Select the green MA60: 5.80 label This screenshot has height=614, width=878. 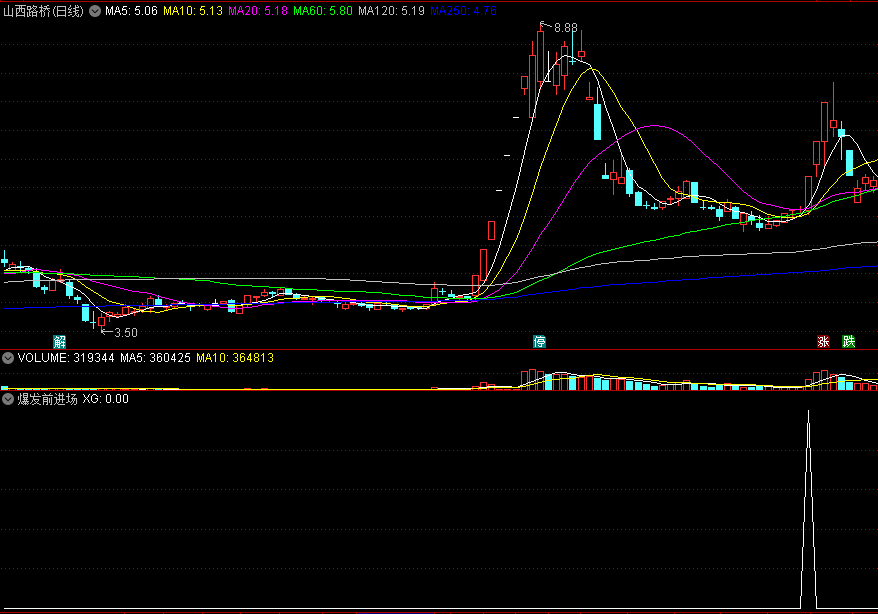[x=323, y=11]
